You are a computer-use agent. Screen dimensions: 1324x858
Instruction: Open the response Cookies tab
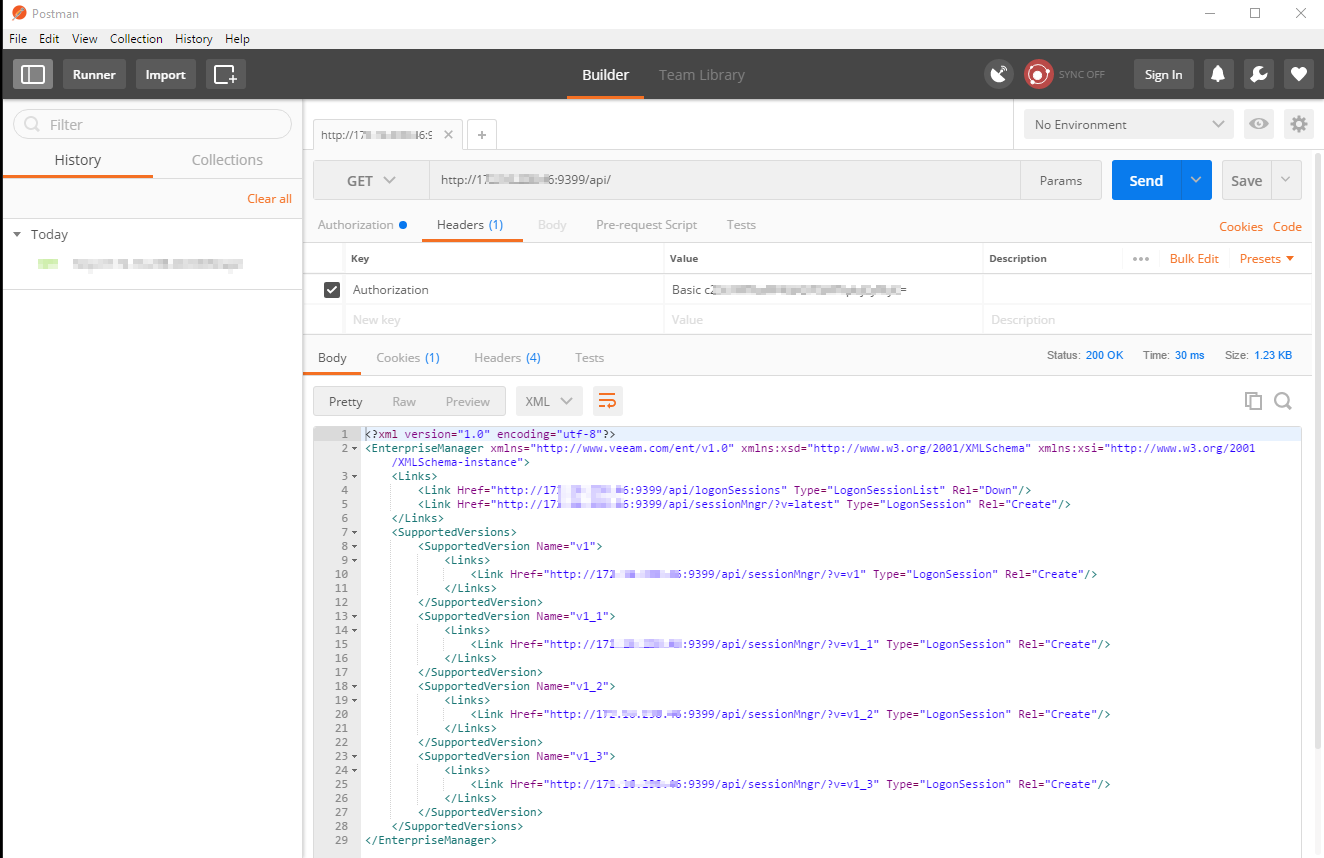[408, 357]
